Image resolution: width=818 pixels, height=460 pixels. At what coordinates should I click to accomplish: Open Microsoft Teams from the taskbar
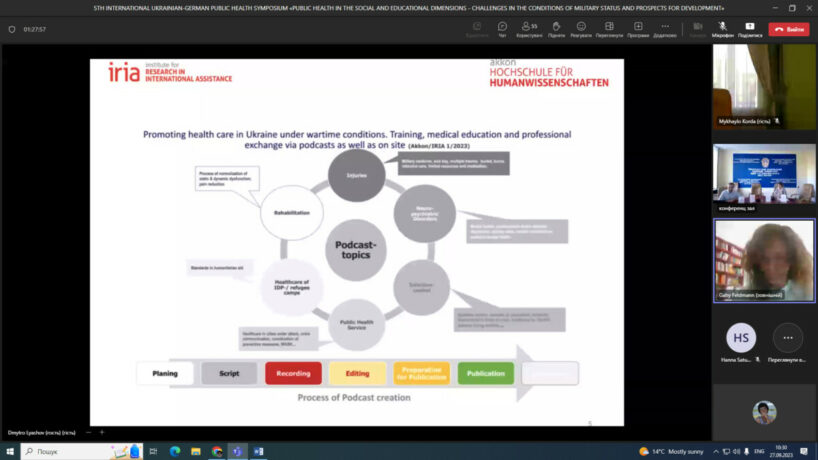click(237, 451)
